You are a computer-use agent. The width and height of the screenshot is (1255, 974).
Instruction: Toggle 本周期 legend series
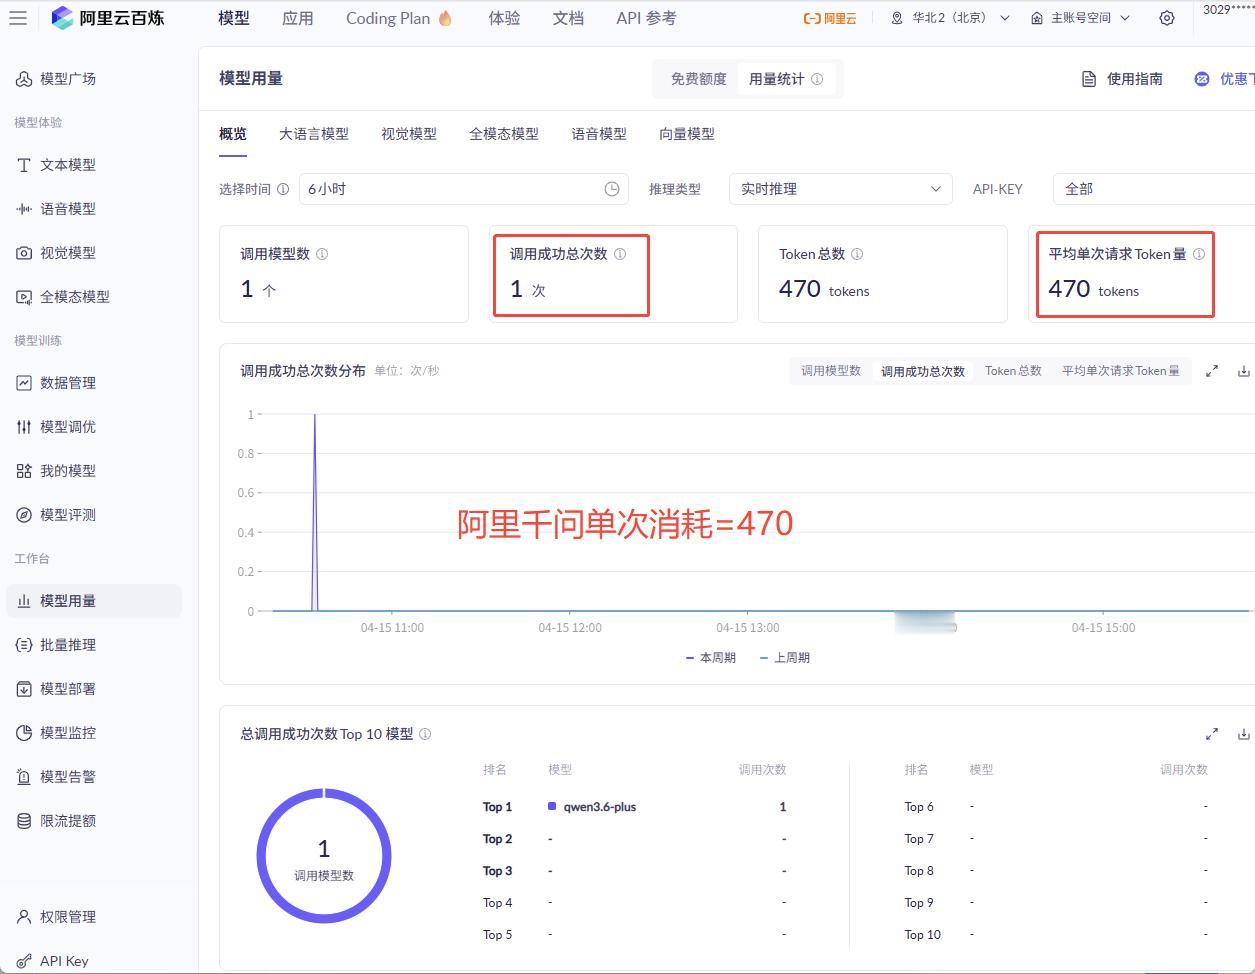point(711,658)
